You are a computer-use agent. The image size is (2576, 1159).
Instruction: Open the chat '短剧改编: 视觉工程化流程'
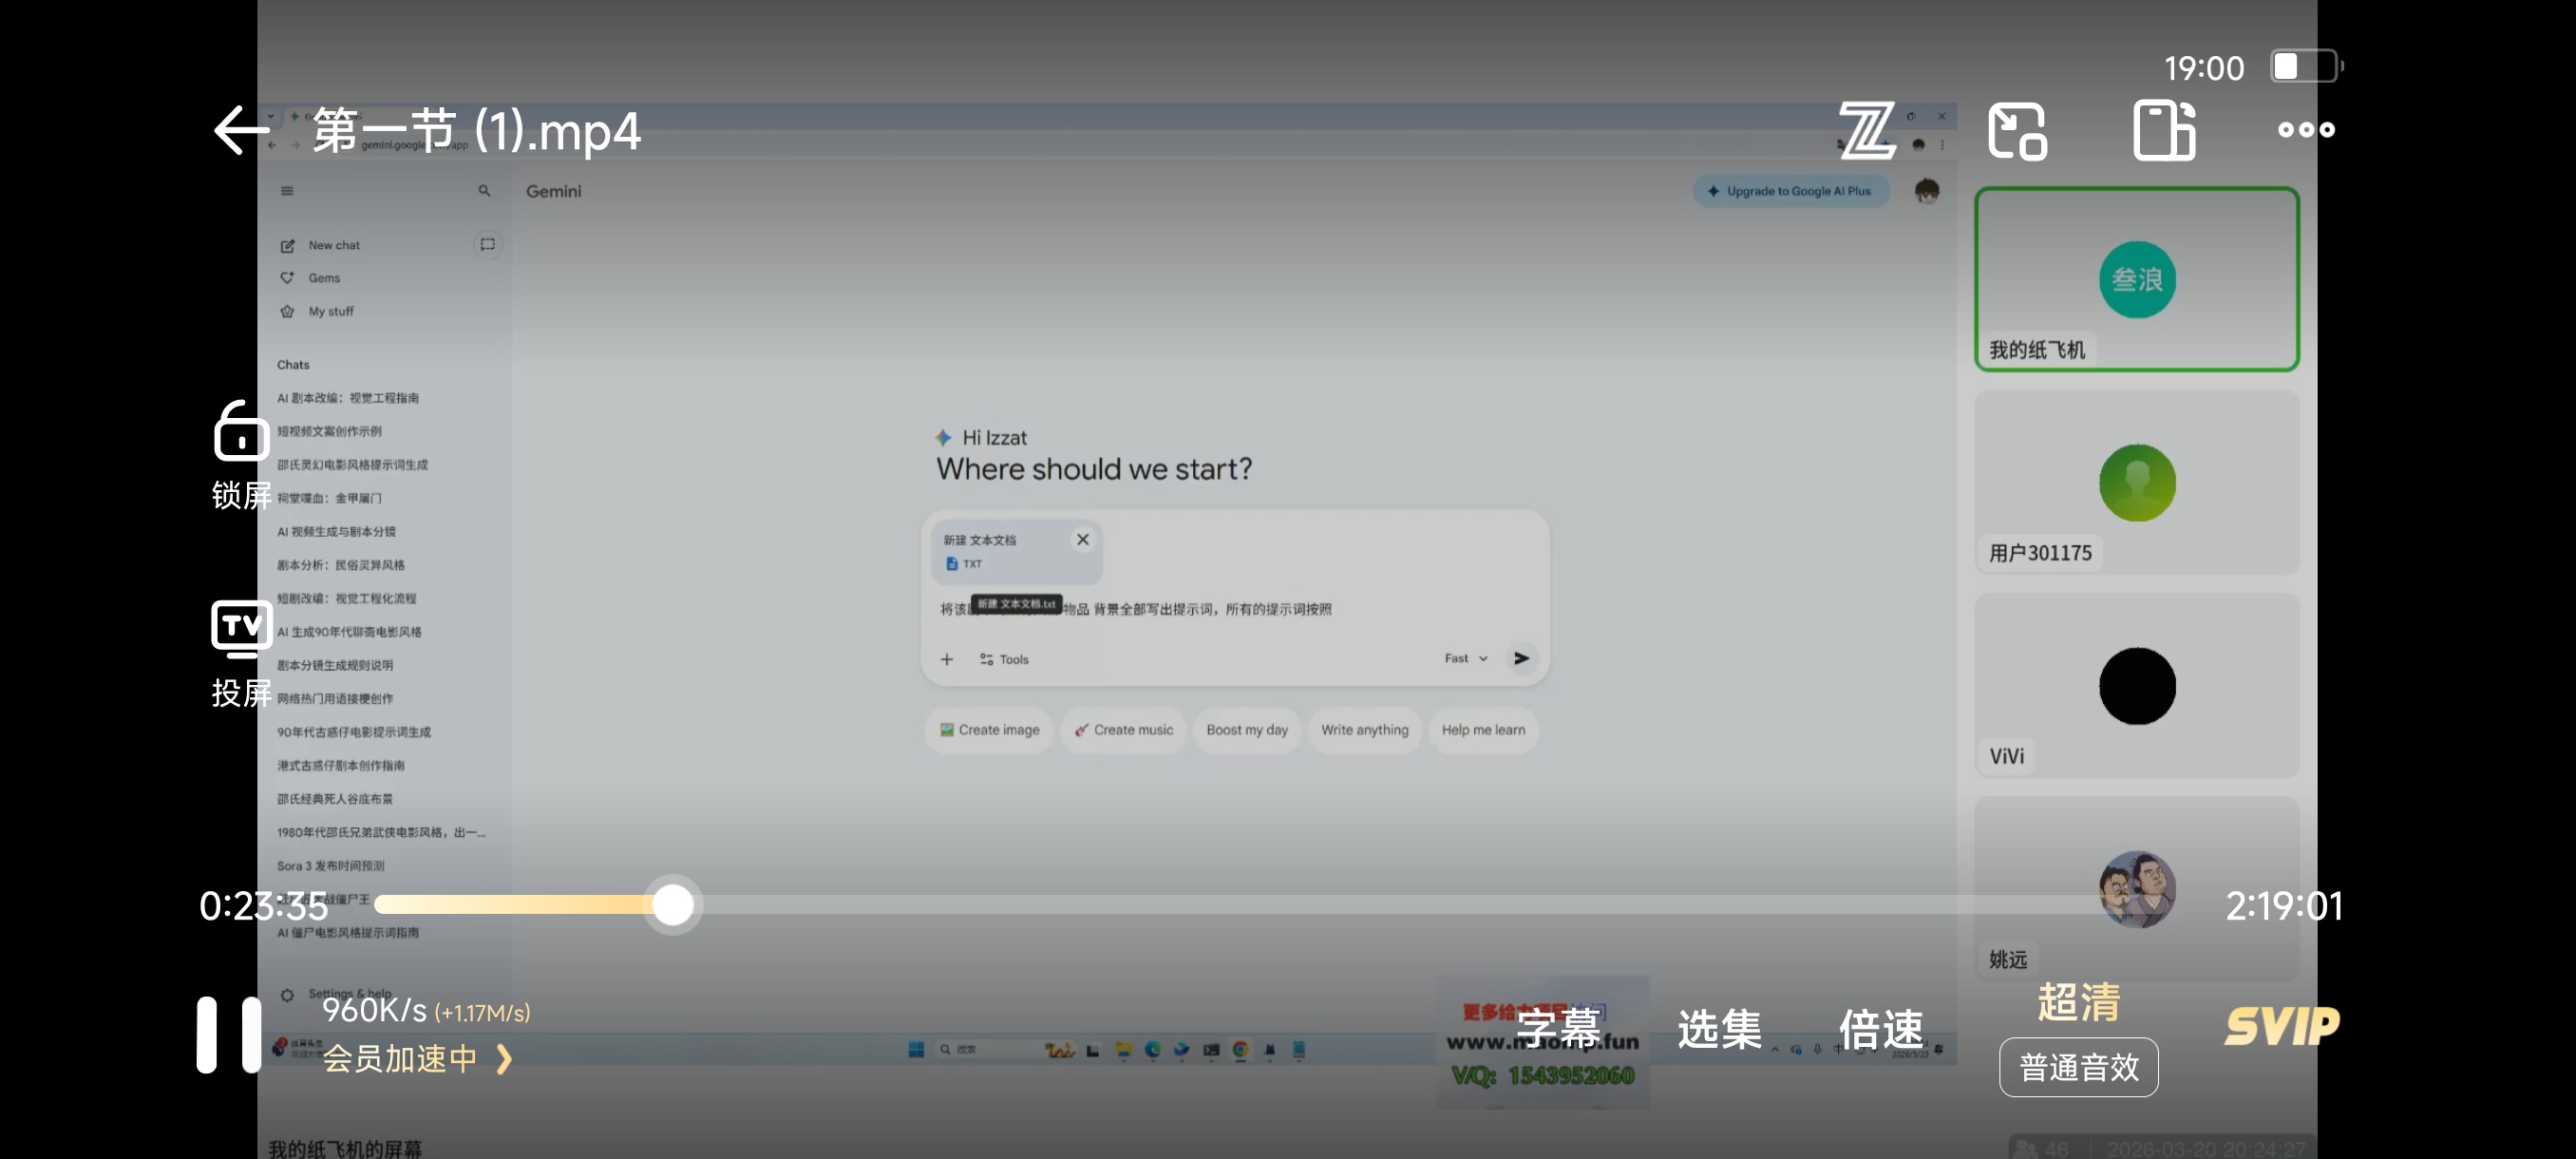coord(346,598)
